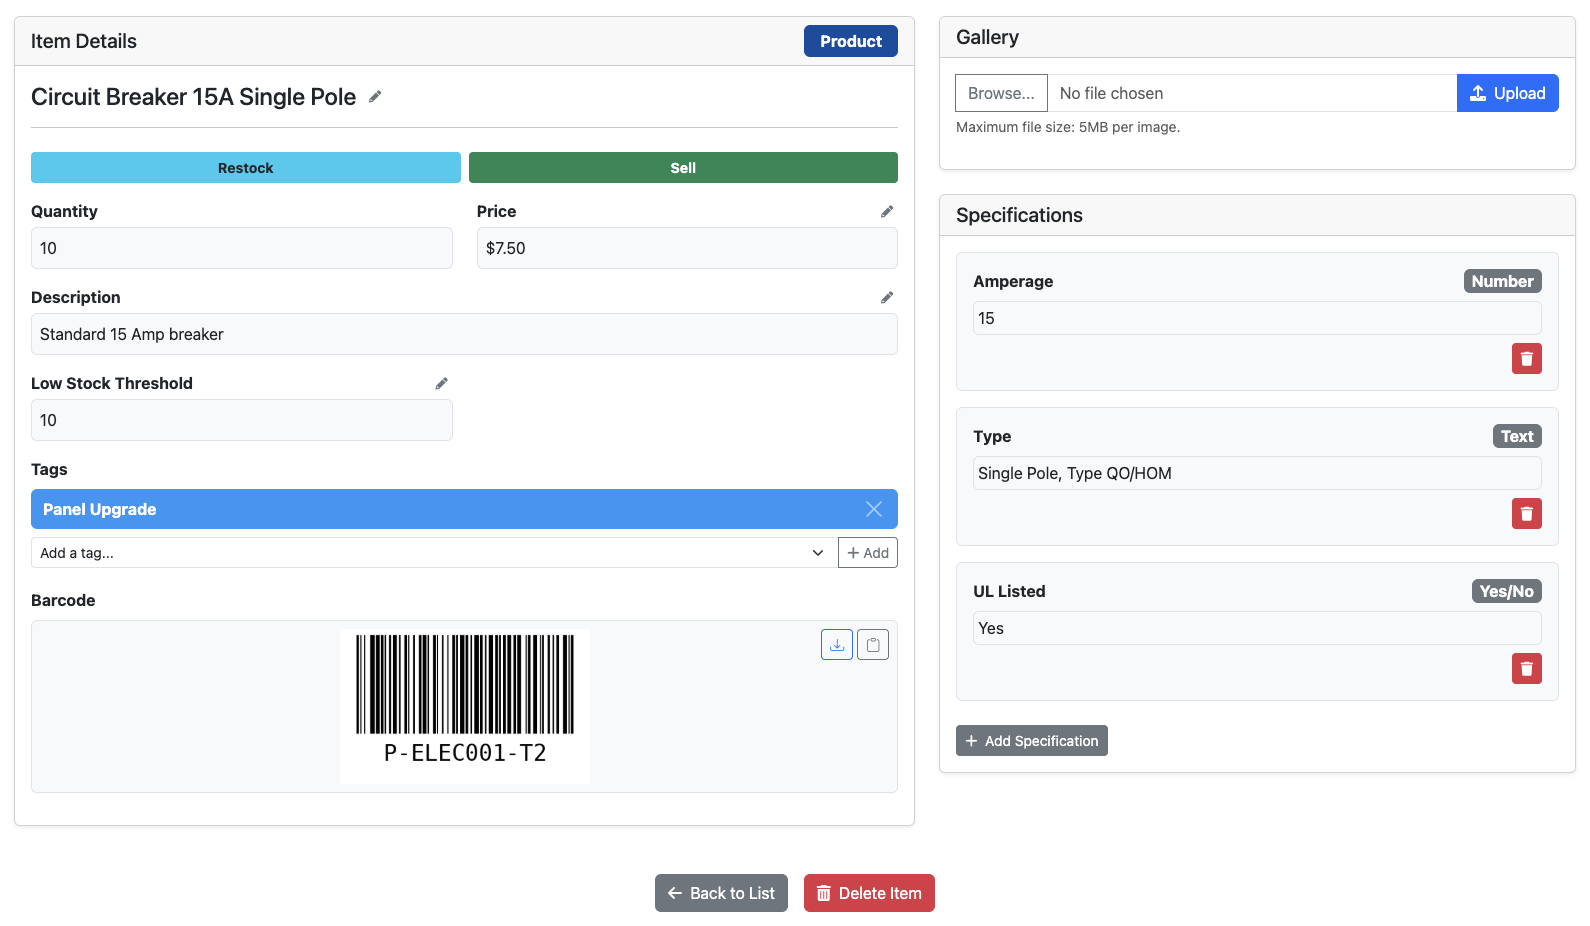Go Back to List

721,893
